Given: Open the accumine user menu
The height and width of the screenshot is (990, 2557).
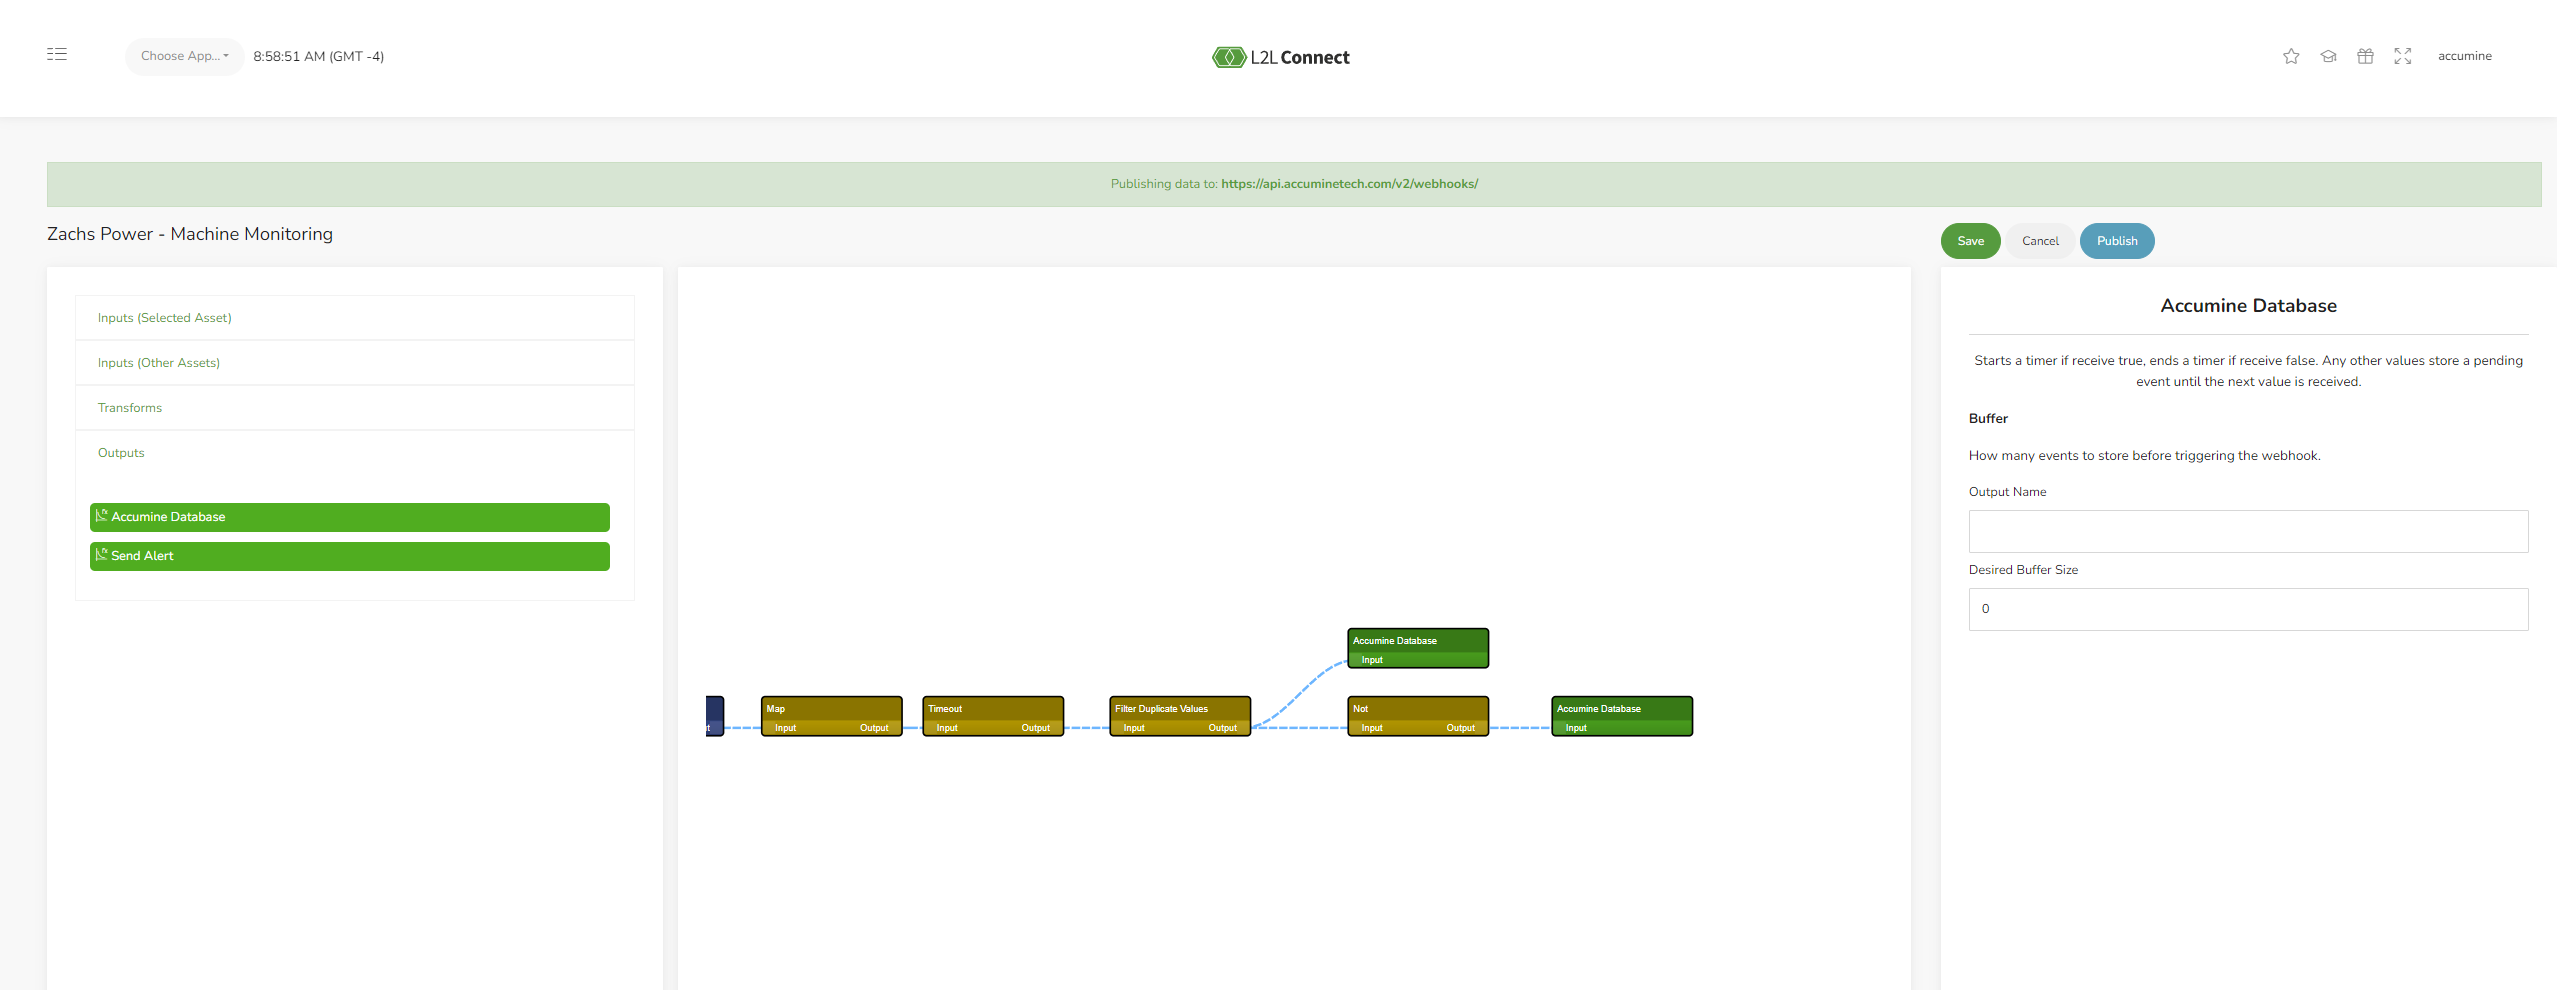Looking at the screenshot, I should (2464, 56).
